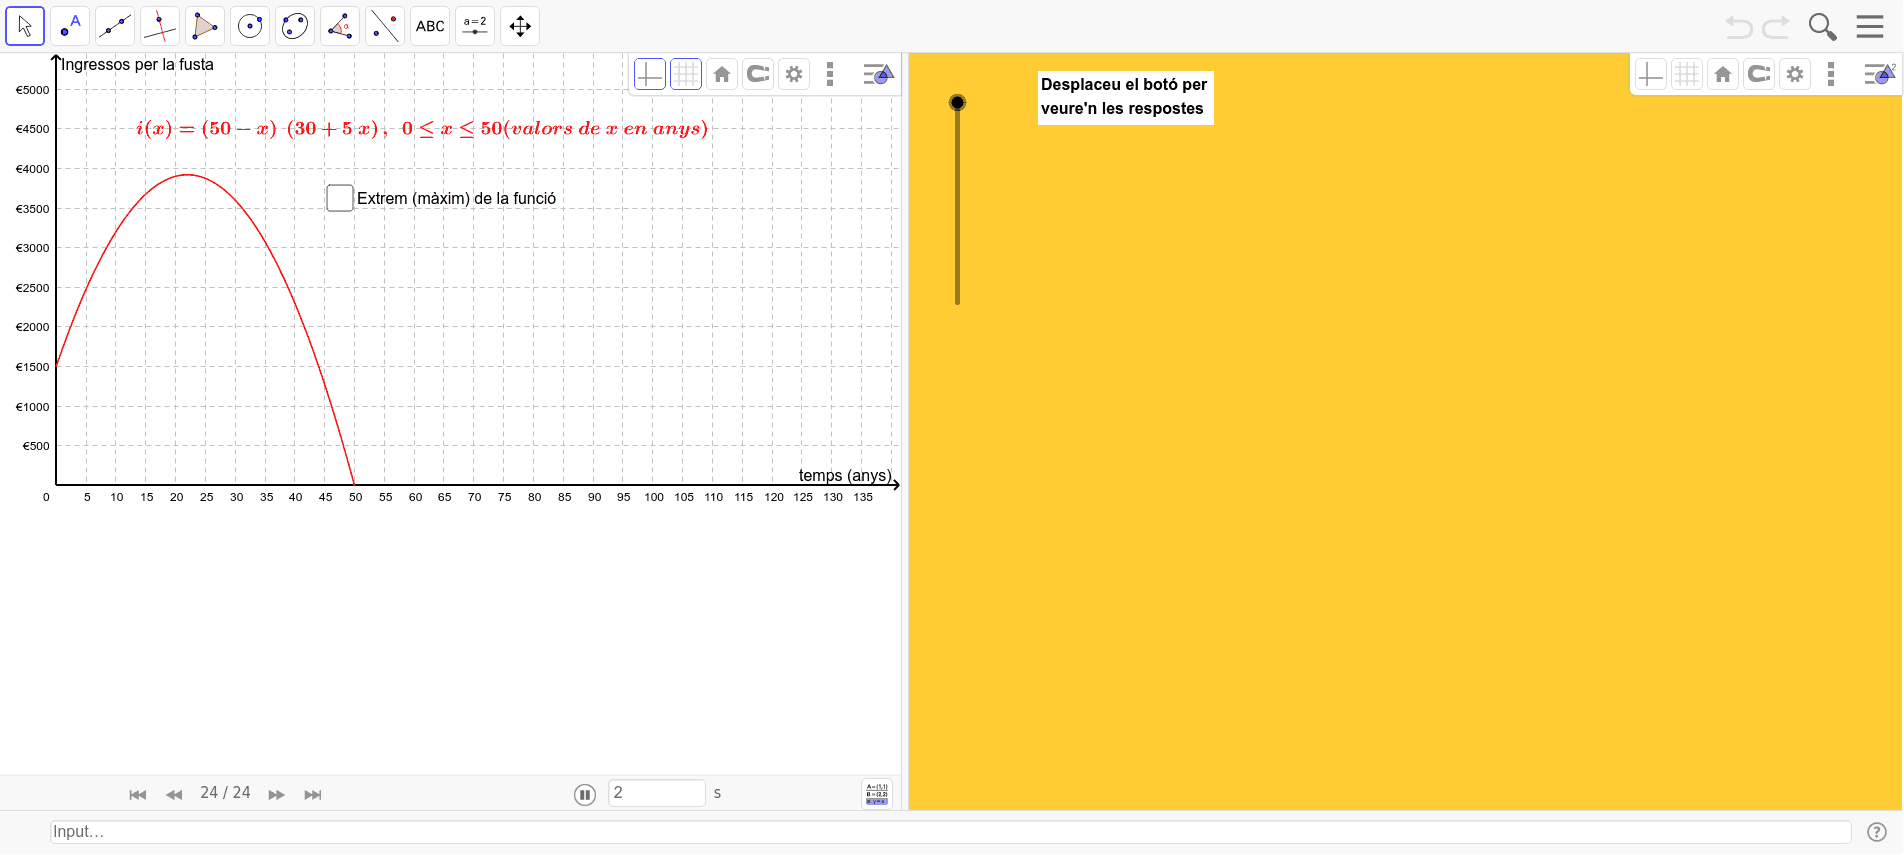Click the Undo arrow
Viewport: 1904px width, 855px height.
coord(1739,27)
